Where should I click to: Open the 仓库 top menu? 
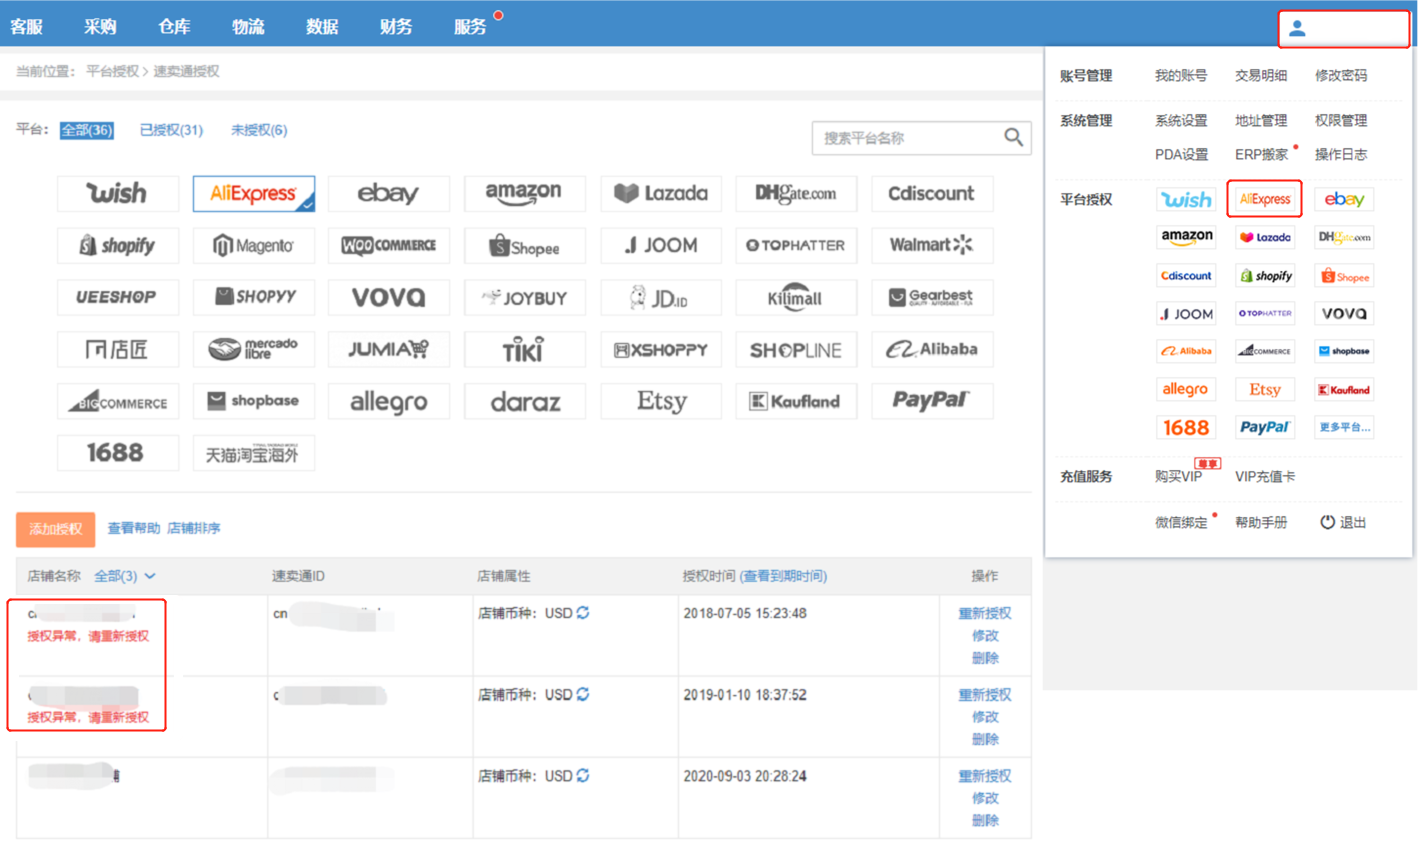(174, 27)
